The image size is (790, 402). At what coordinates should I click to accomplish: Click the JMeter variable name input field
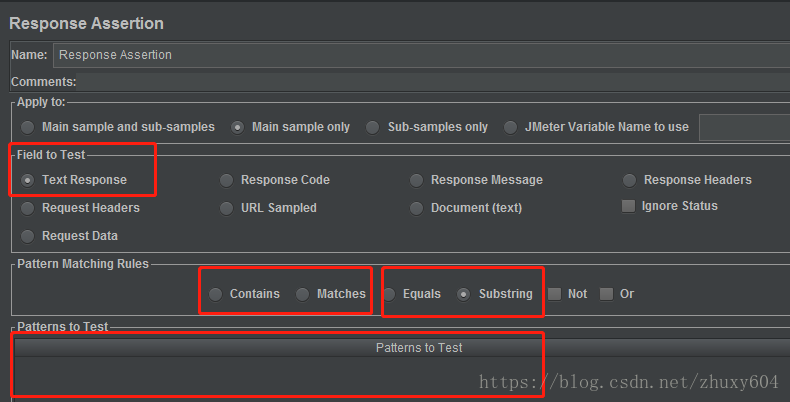pyautogui.click(x=744, y=127)
